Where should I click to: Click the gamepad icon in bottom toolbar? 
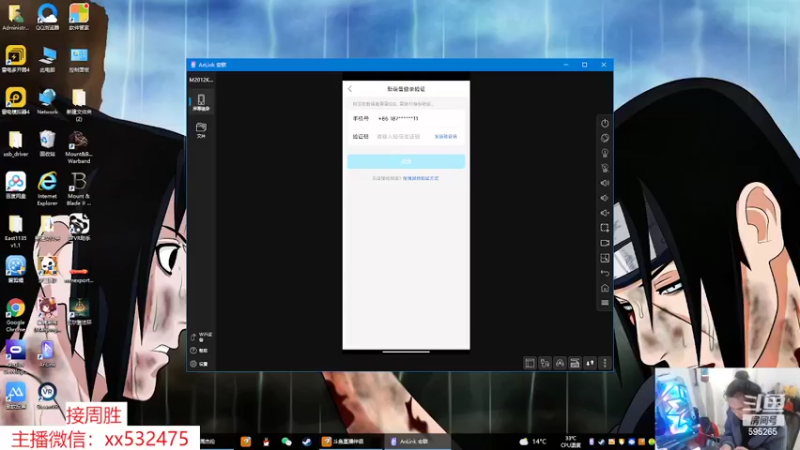(x=560, y=363)
